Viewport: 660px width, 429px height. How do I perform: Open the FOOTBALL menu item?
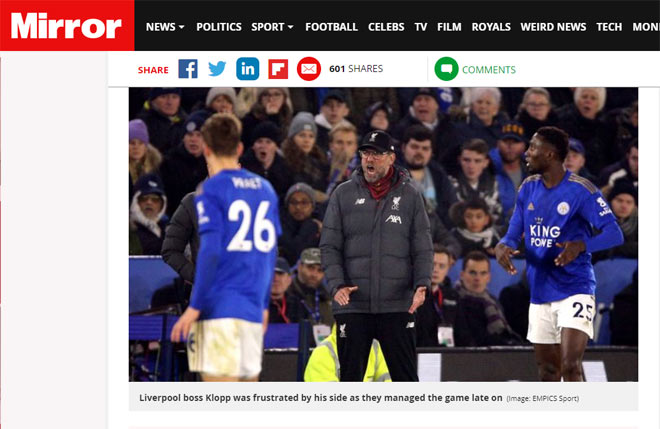click(x=331, y=27)
